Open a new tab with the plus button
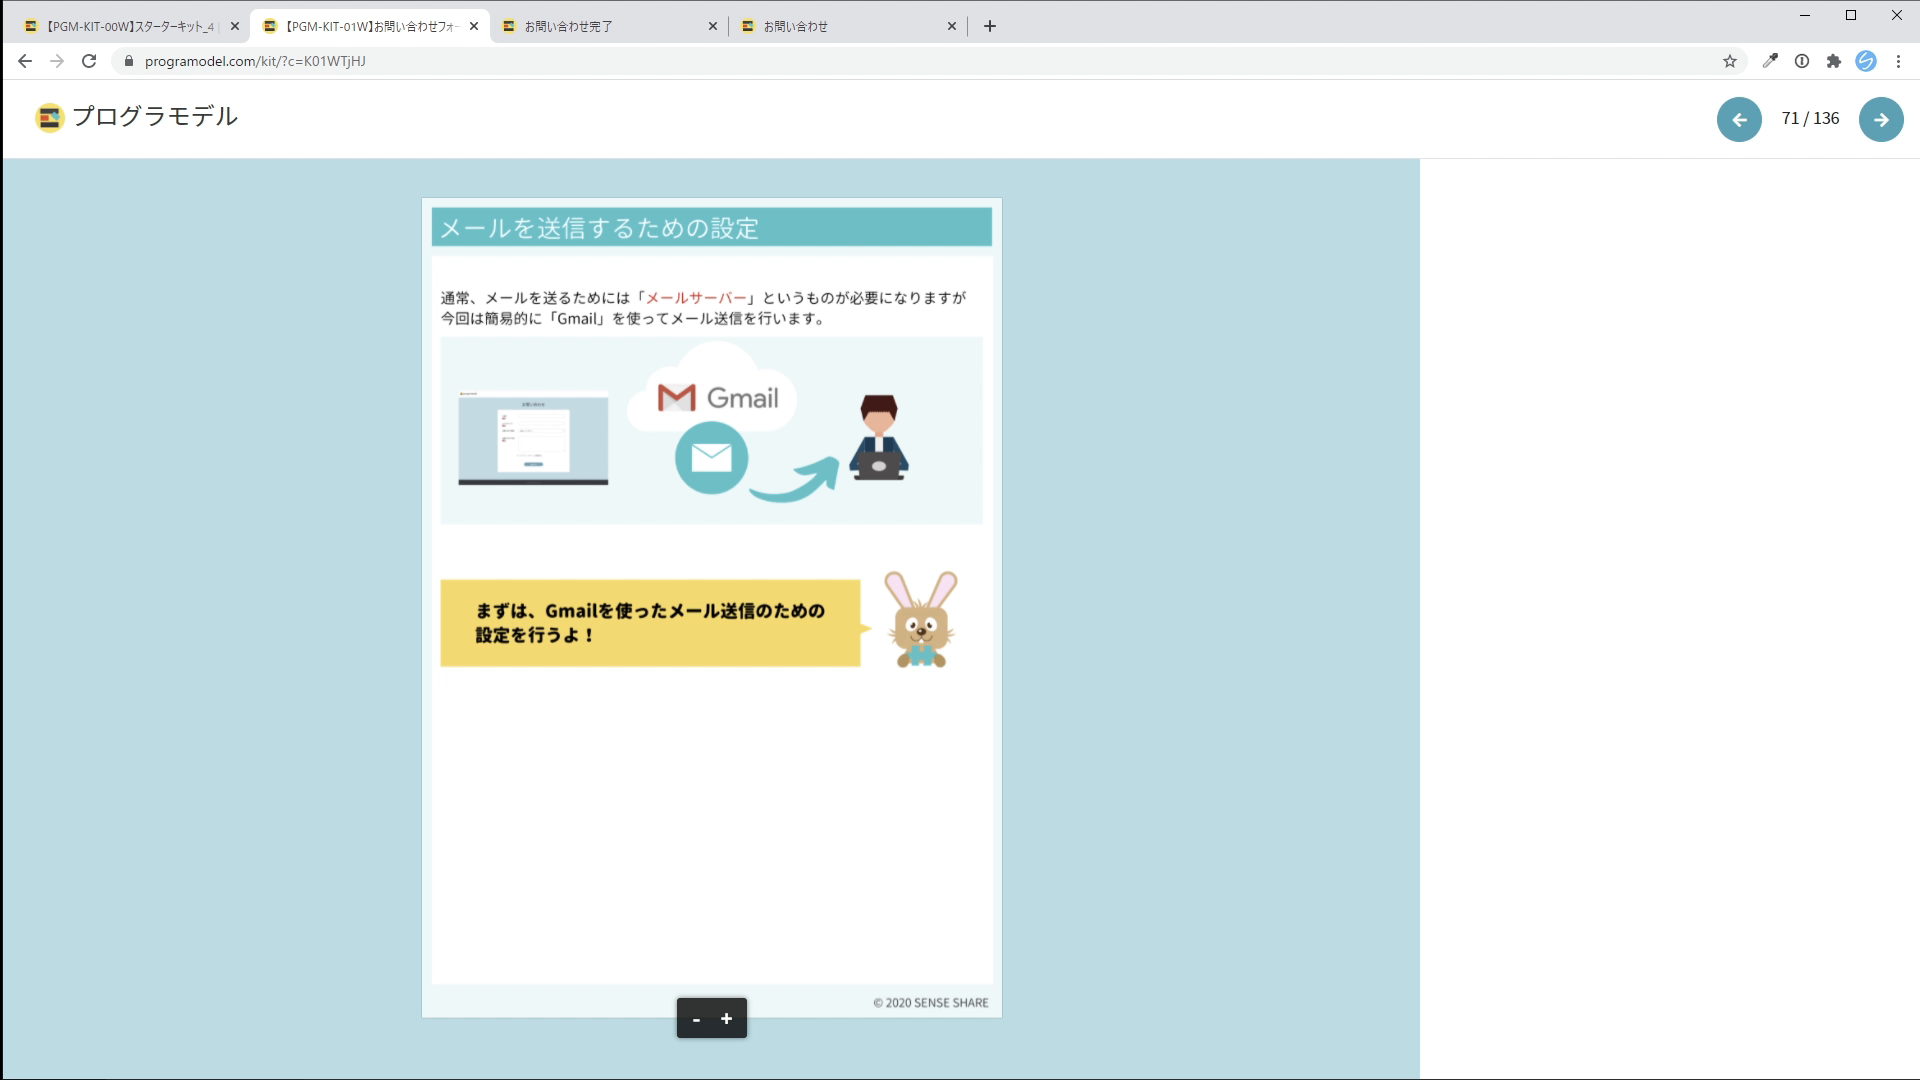The height and width of the screenshot is (1080, 1920). 990,26
